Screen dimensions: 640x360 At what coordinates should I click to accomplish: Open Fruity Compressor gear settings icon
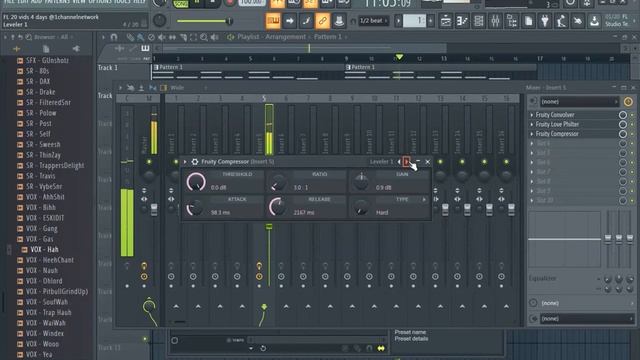pos(195,162)
